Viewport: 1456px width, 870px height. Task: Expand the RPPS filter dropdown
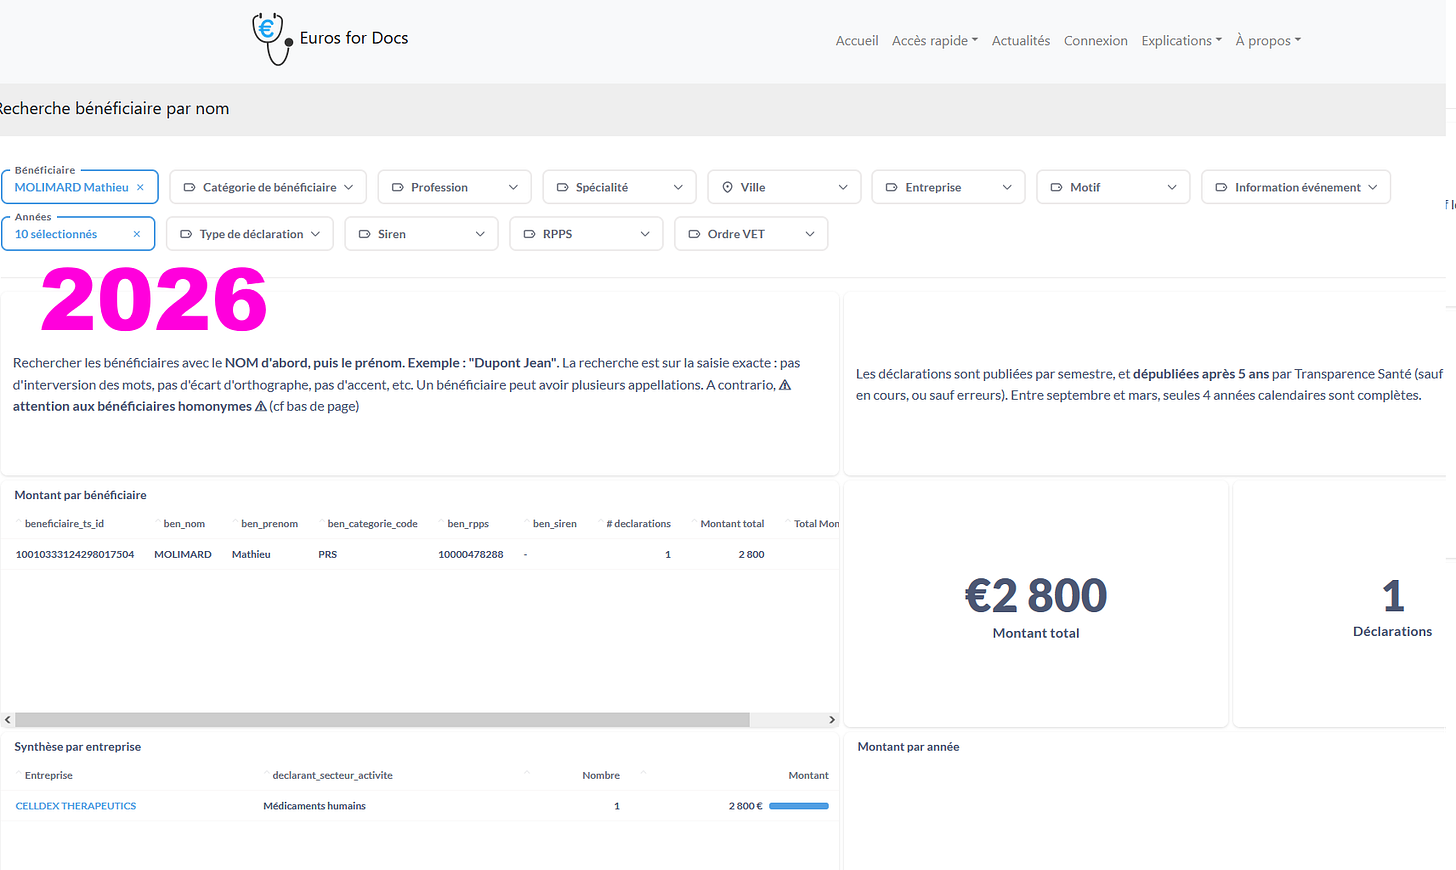[586, 234]
